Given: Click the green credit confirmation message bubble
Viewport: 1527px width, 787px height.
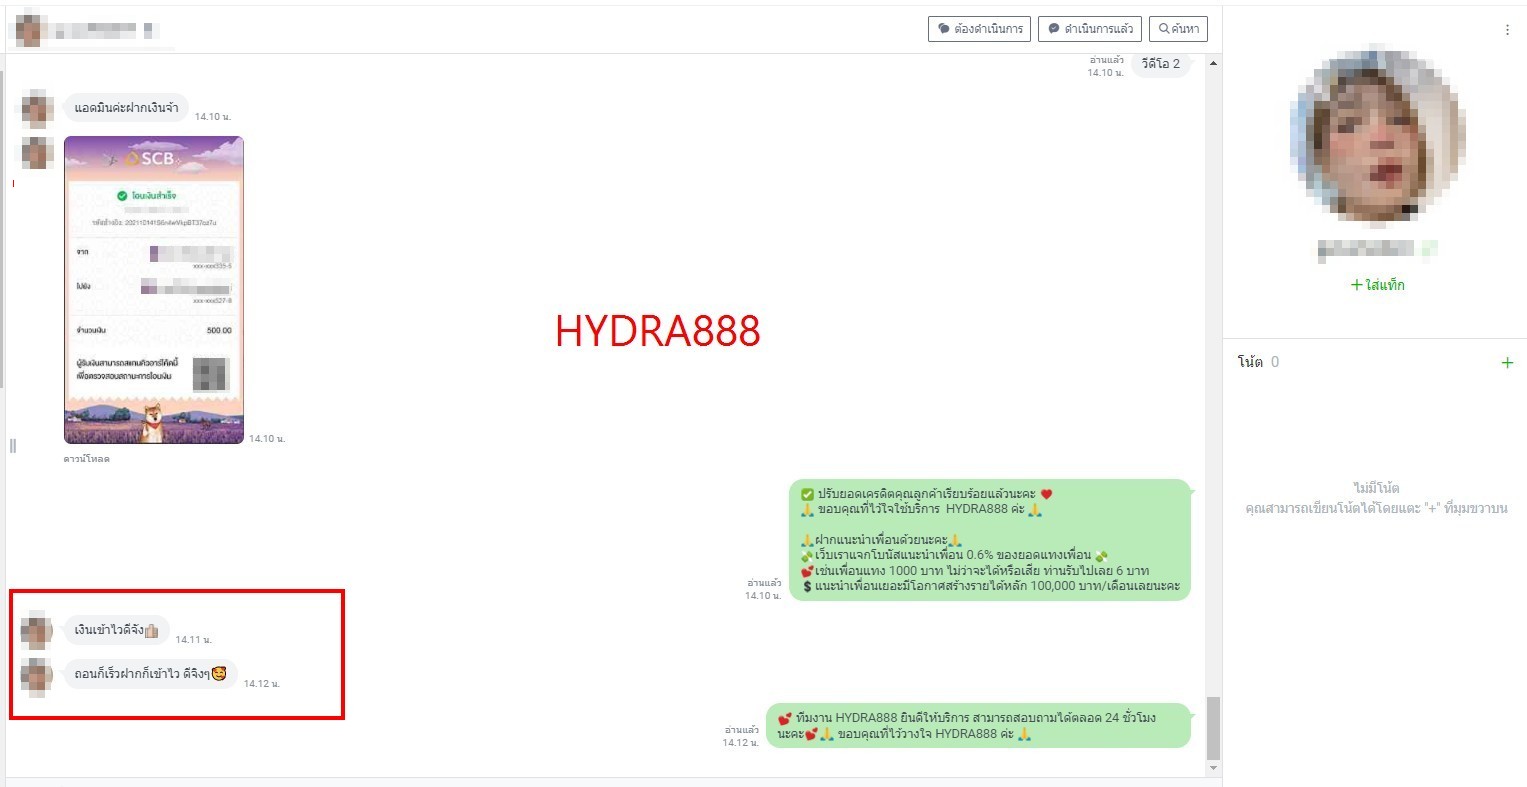Looking at the screenshot, I should click(990, 540).
